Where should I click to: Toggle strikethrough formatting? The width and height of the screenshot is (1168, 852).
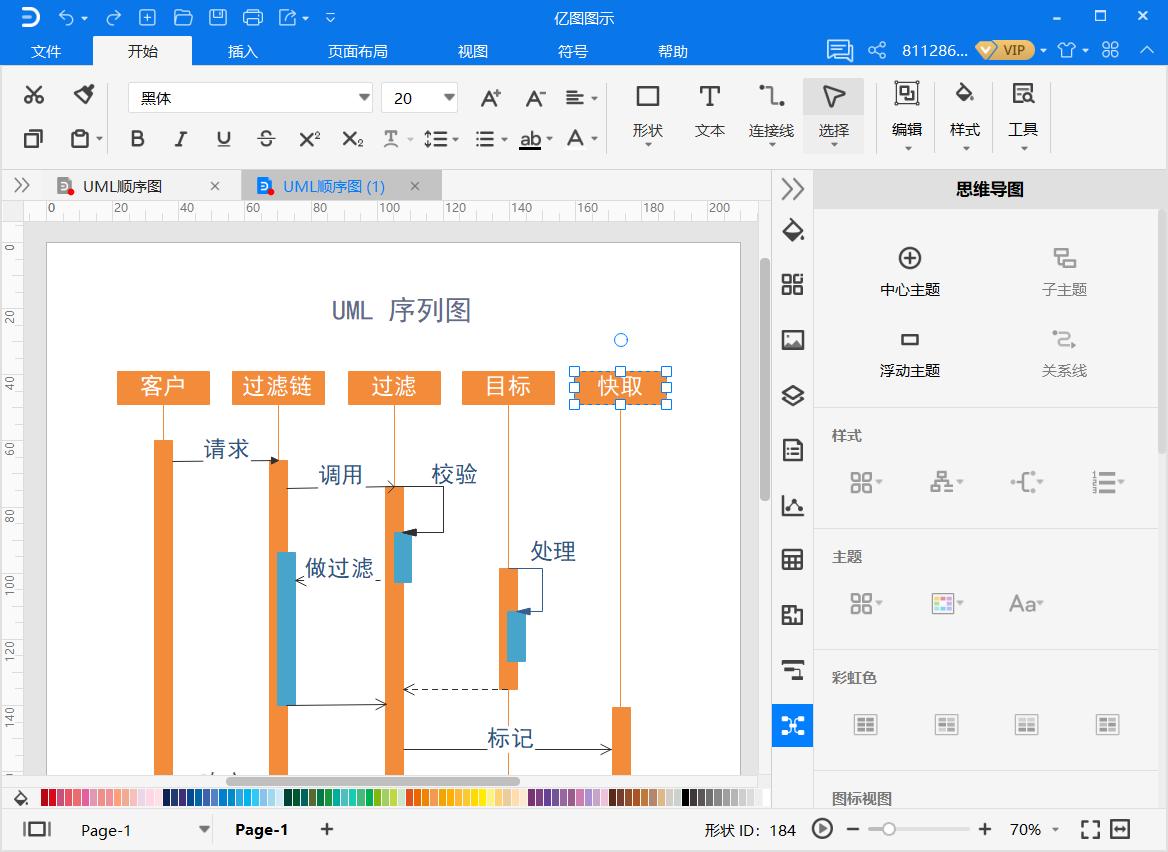click(268, 139)
